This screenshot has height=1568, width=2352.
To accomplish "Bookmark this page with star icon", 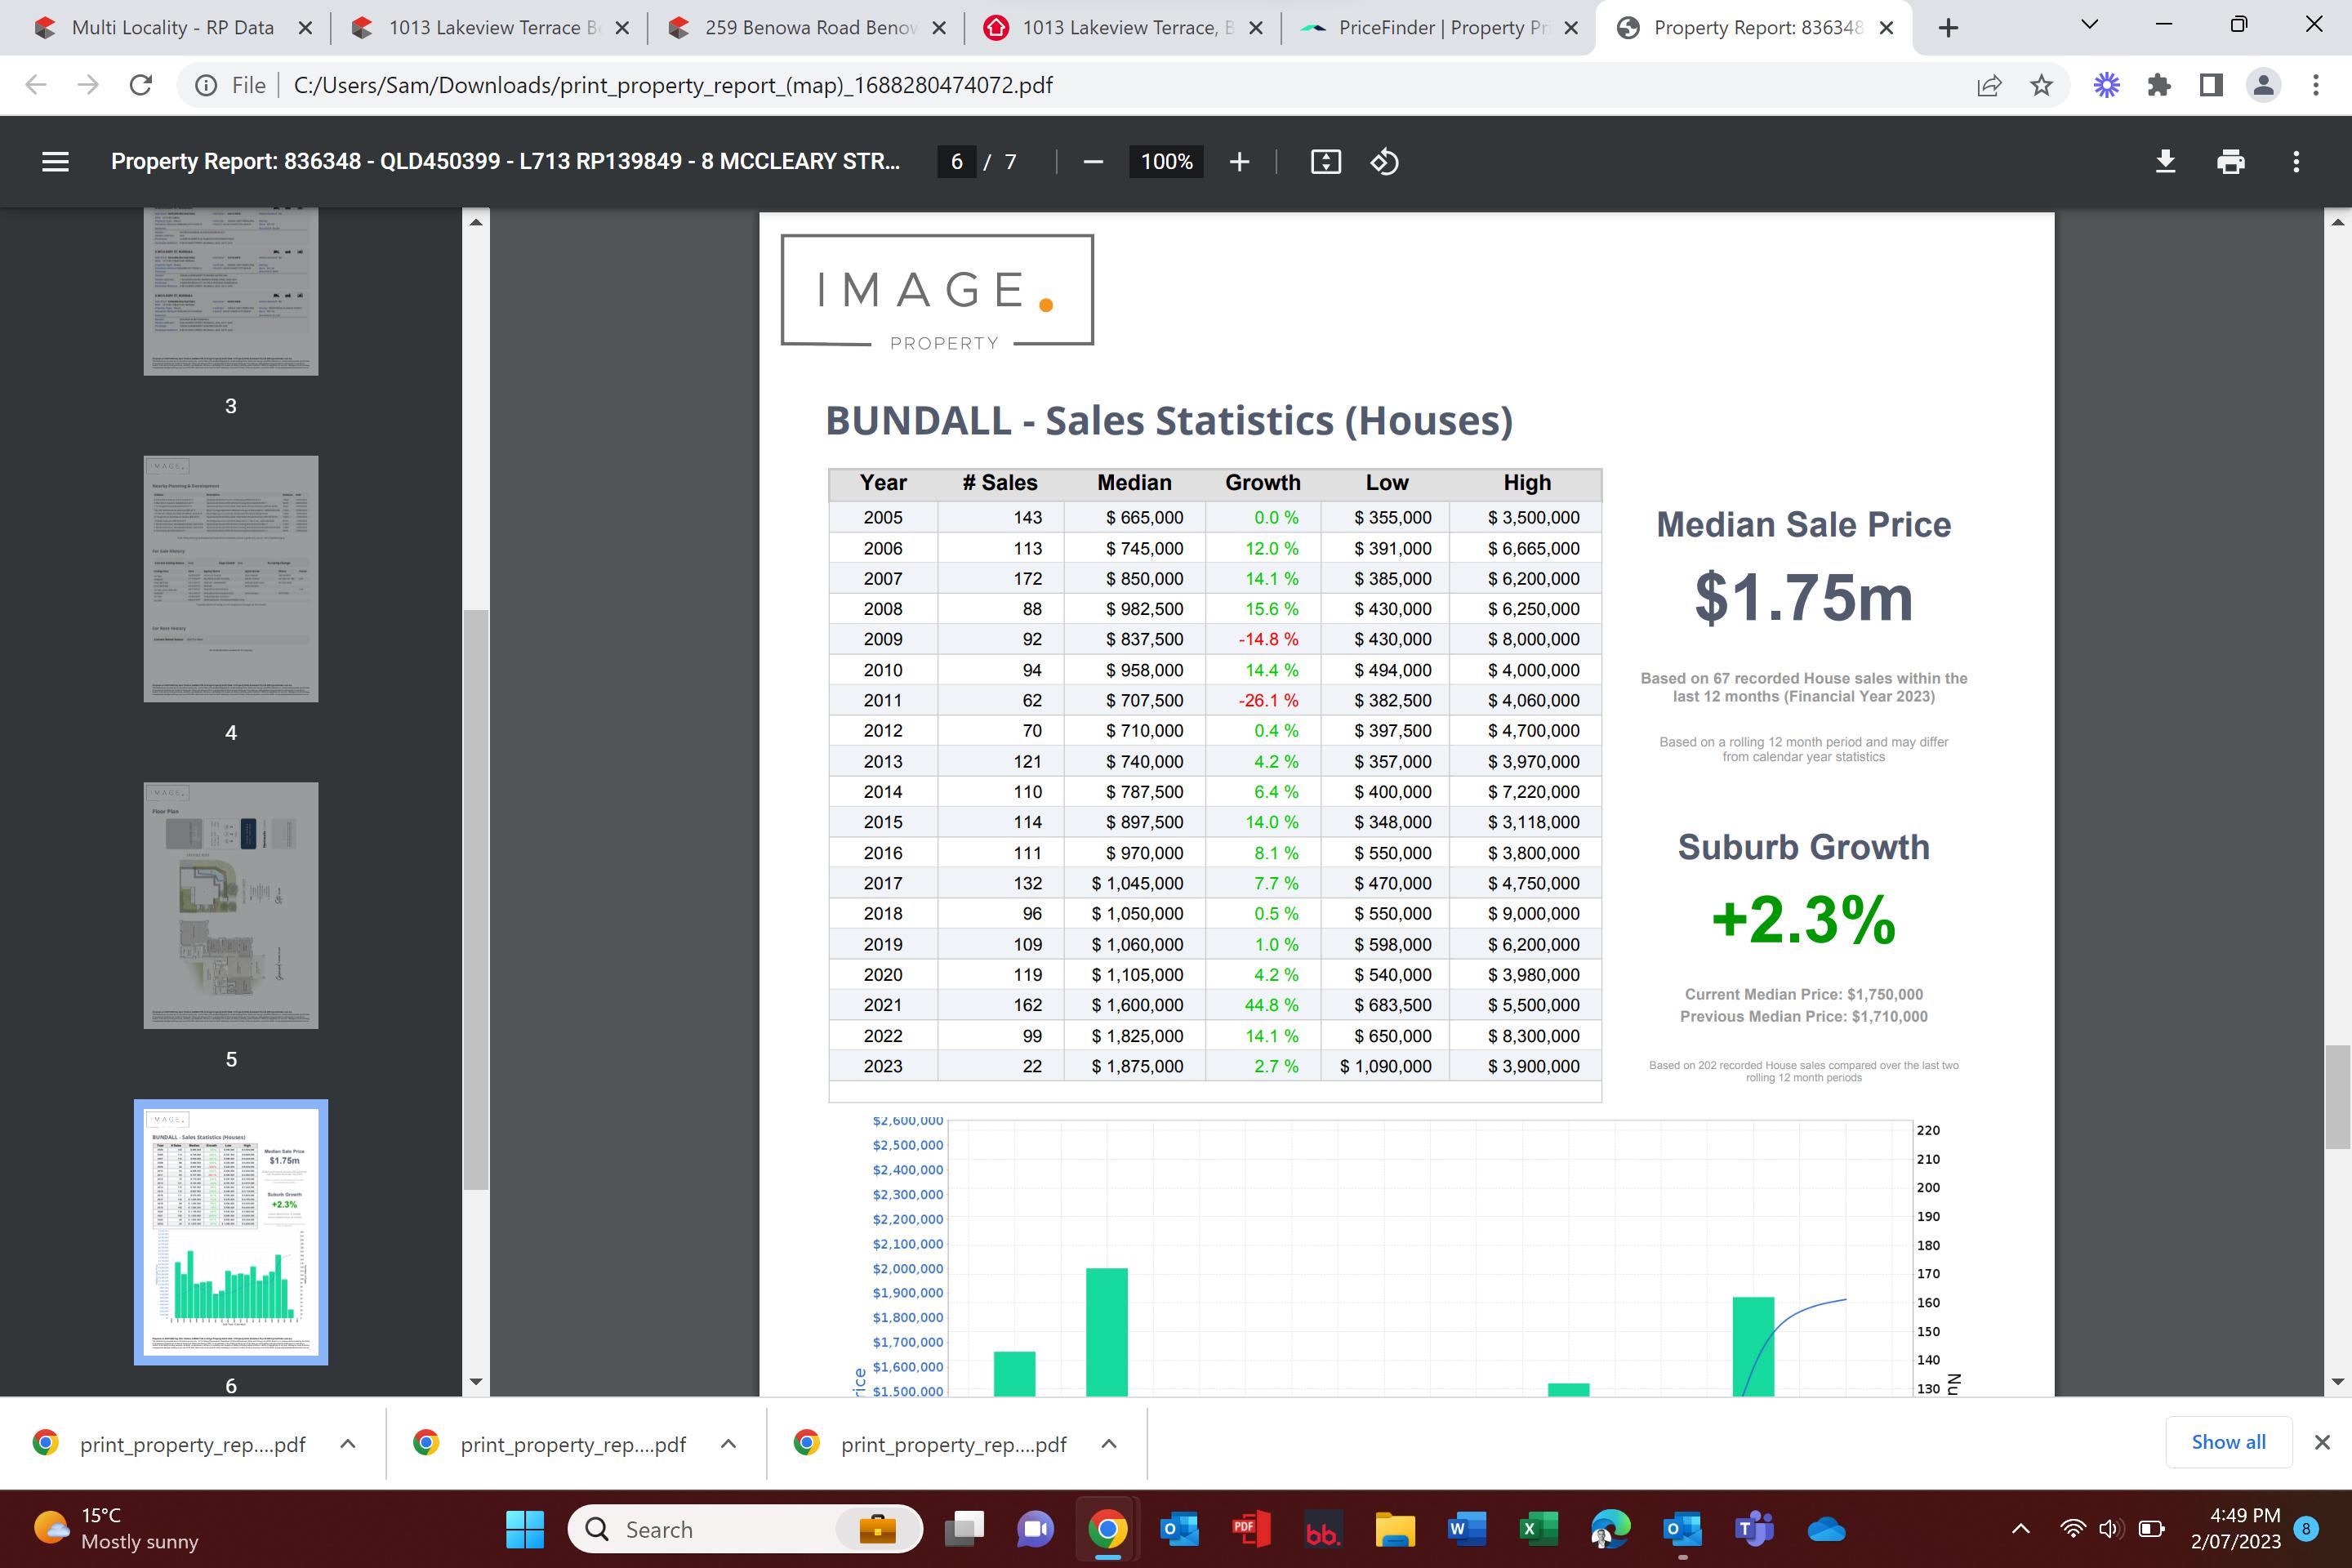I will [2041, 85].
